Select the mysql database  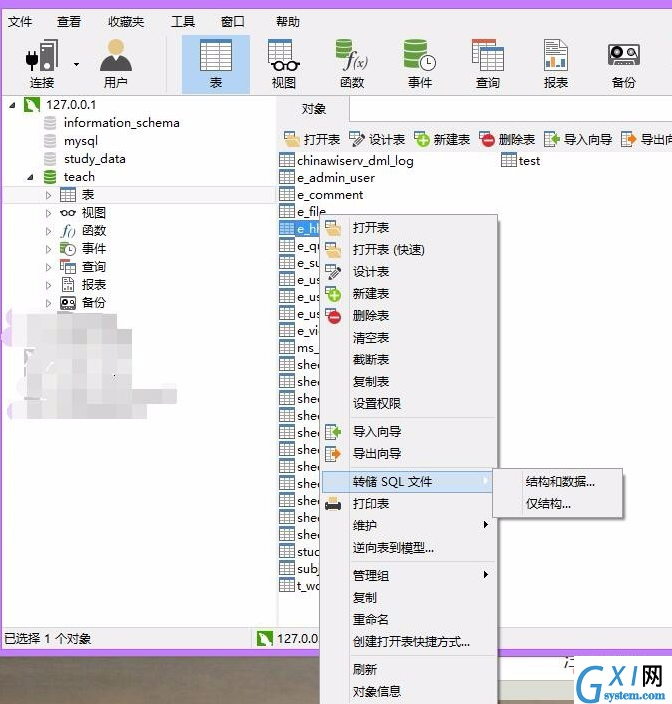tap(80, 141)
